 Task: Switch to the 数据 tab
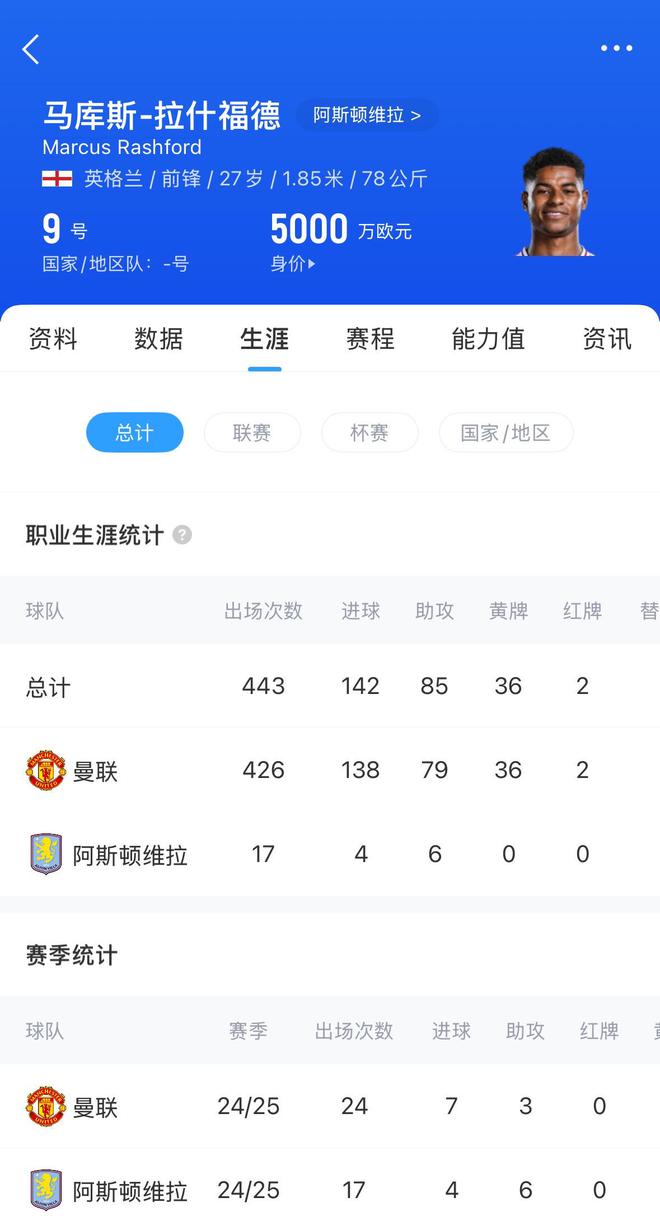[159, 339]
